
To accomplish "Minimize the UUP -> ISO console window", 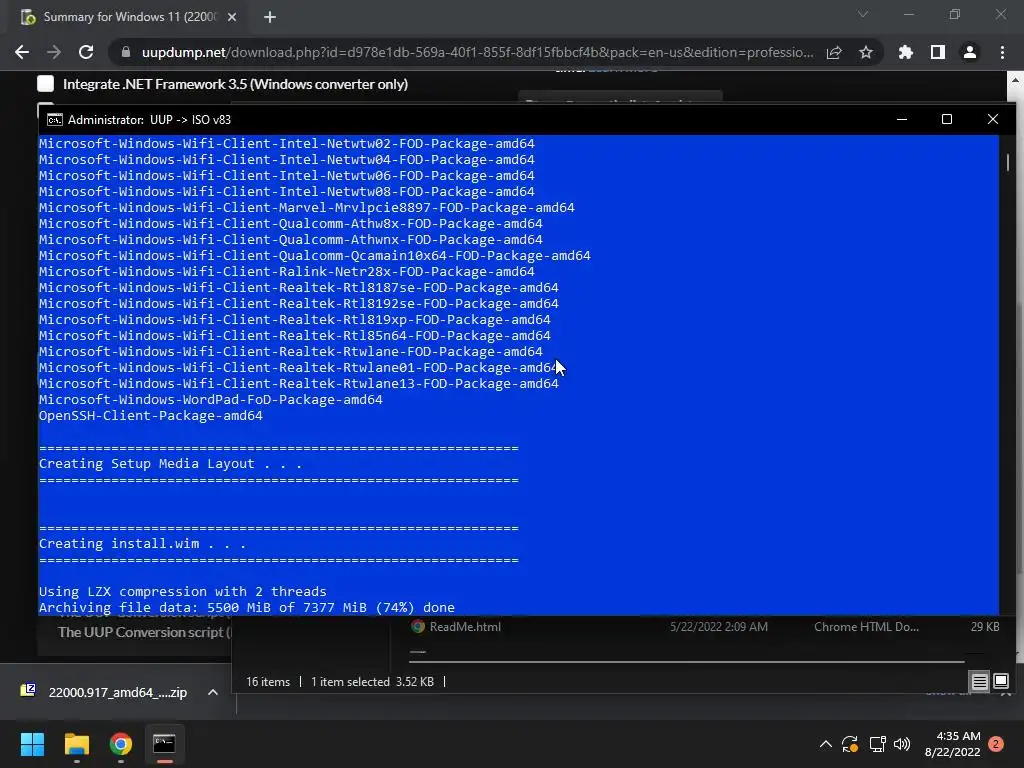I will [902, 120].
